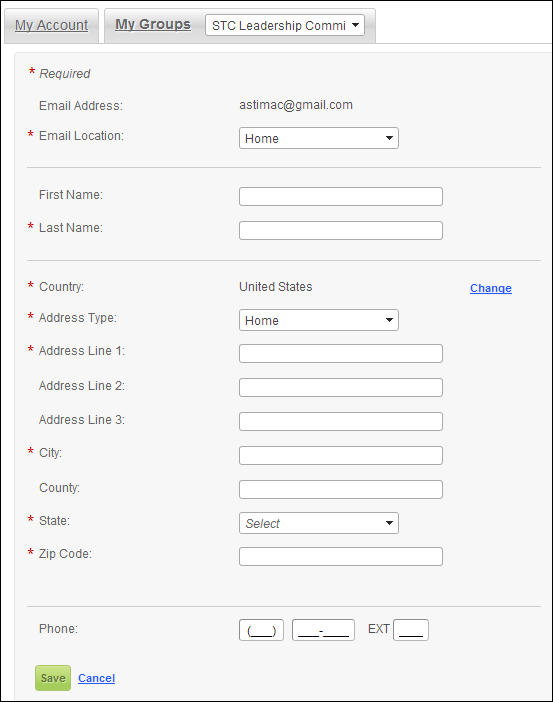Click the green Save button
Viewport: 553px width, 702px height.
click(53, 678)
